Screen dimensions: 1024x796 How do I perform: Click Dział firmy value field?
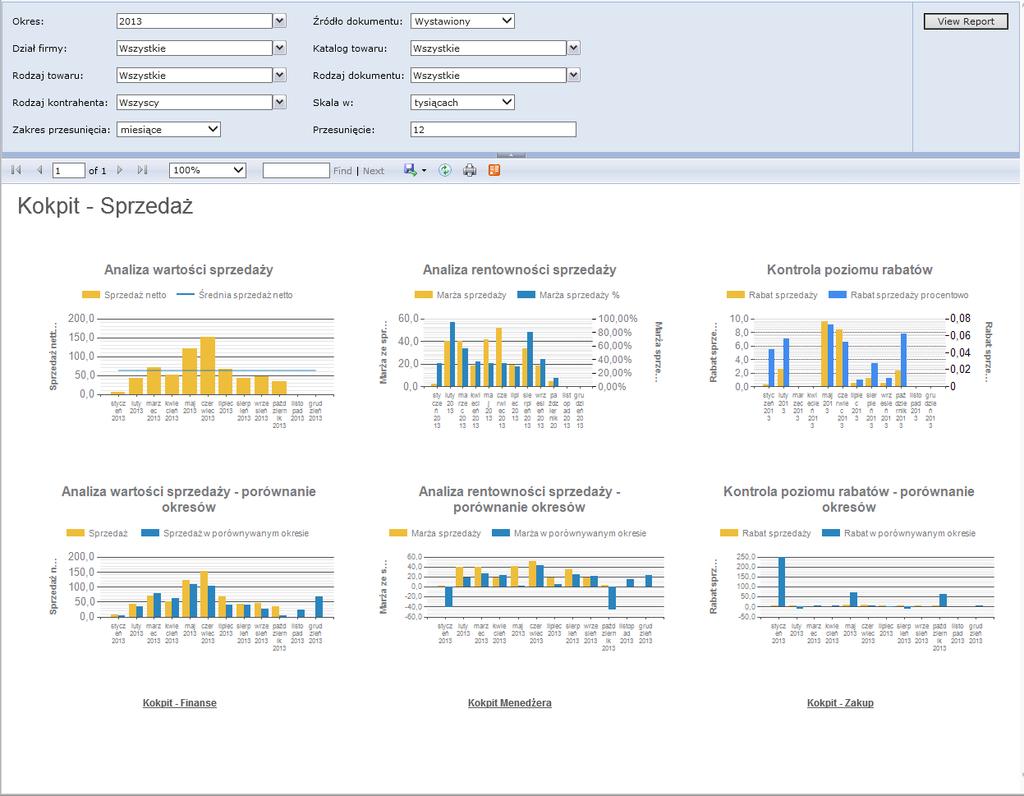pos(195,48)
